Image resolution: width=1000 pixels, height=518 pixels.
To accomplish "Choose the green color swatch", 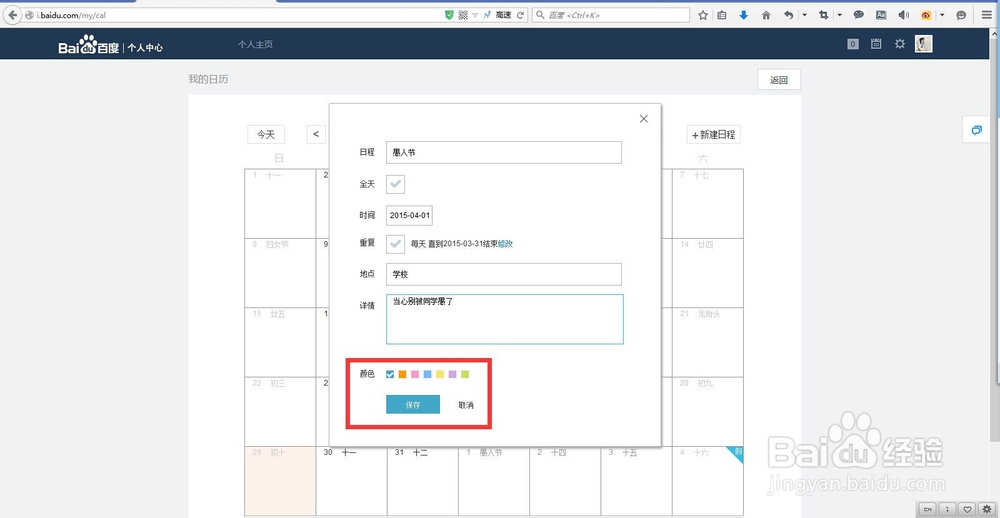I will (x=465, y=374).
